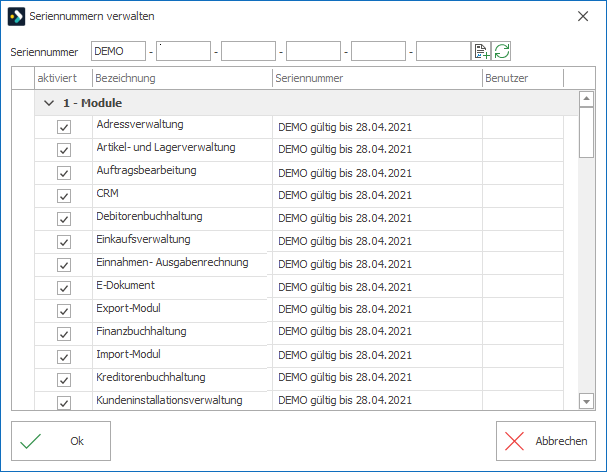607x472 pixels.
Task: Select the CRM row label
Action: 107,193
